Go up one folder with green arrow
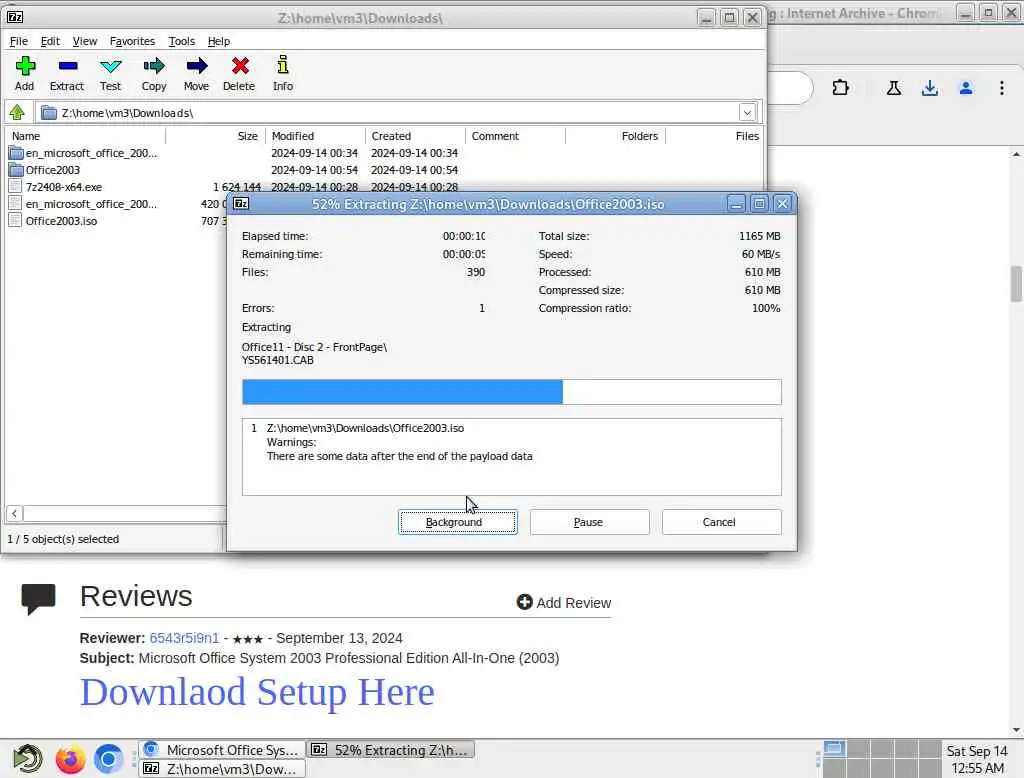The height and width of the screenshot is (778, 1024). (x=17, y=112)
